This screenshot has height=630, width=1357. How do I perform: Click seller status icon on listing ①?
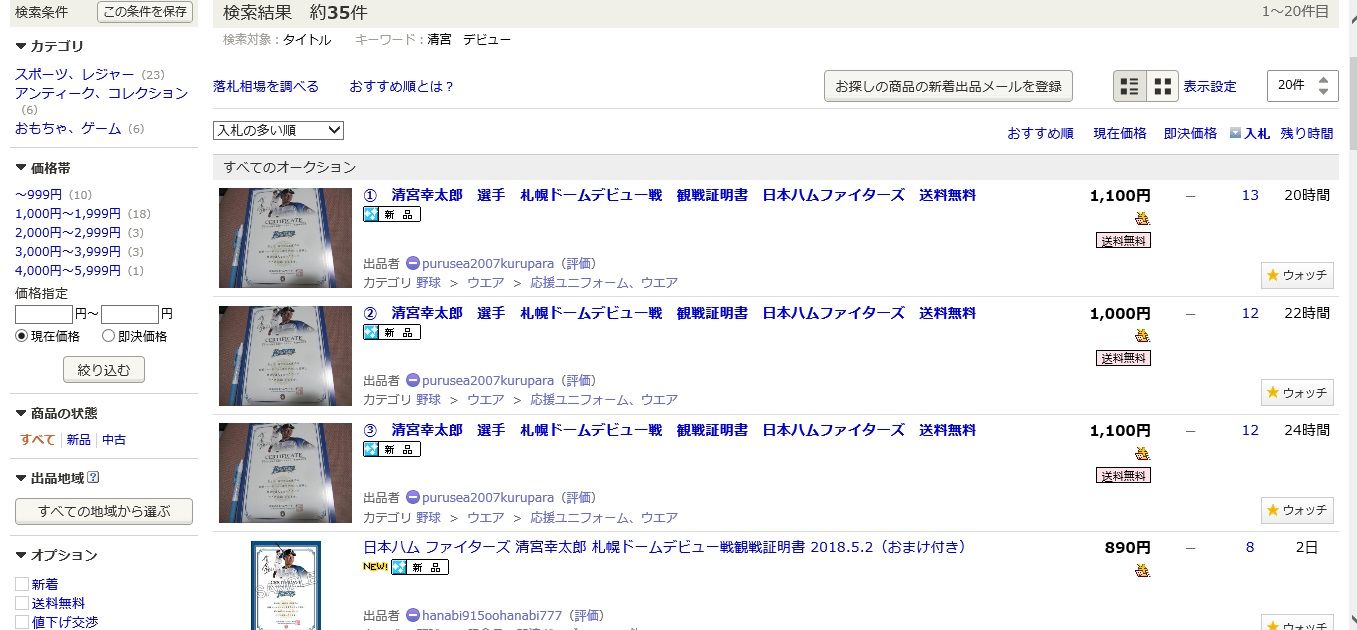click(x=413, y=264)
